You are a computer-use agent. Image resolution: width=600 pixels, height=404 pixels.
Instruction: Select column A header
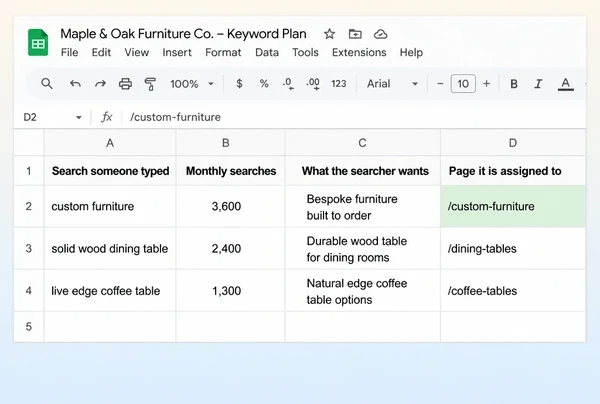click(x=110, y=143)
